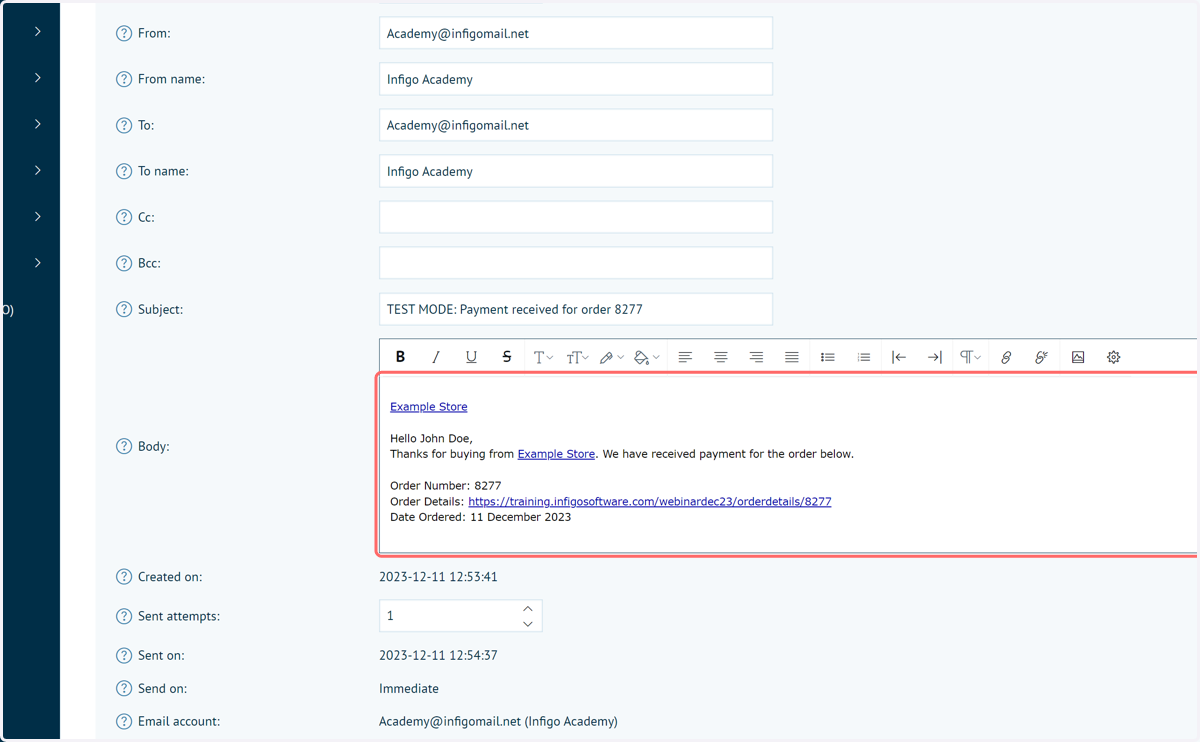The width and height of the screenshot is (1200, 742).
Task: Click the "Order Number: 8277" line
Action: point(446,486)
